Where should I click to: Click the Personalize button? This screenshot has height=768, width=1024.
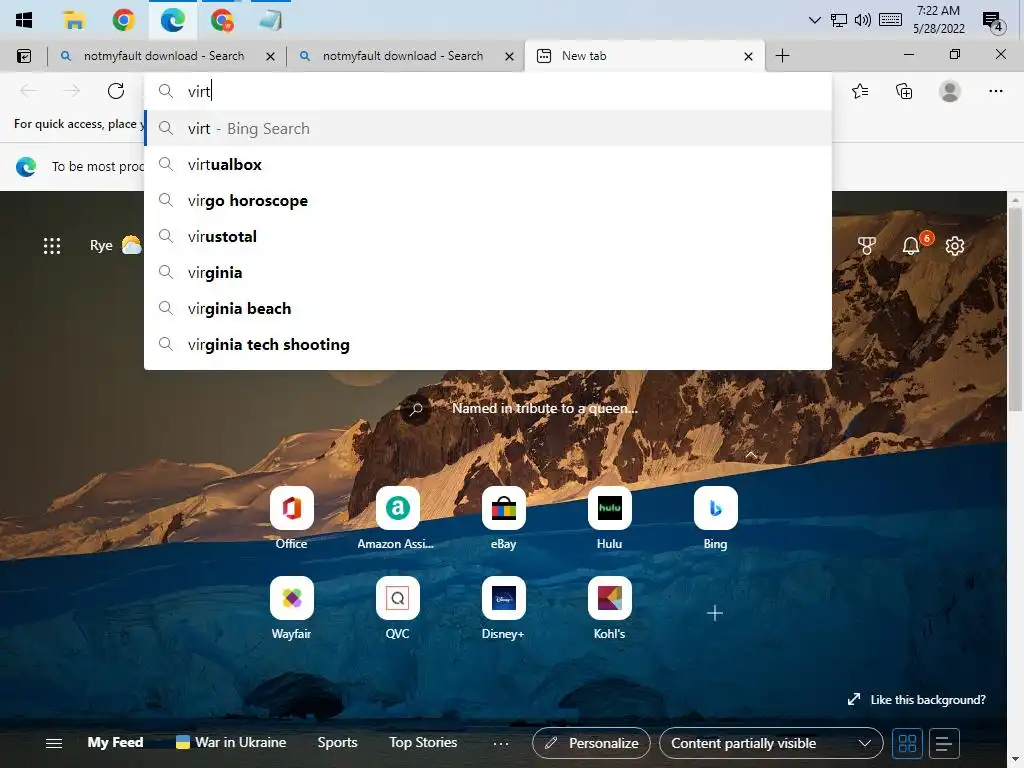[591, 743]
